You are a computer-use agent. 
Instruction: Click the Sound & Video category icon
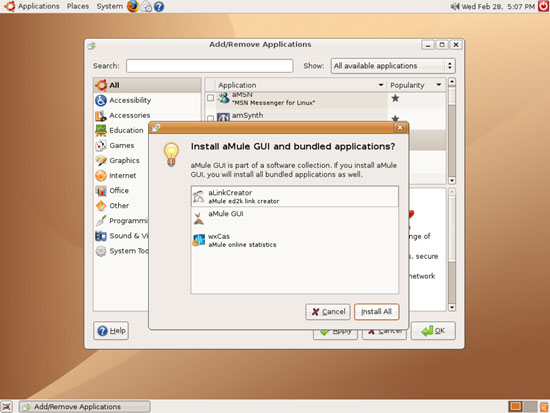(x=101, y=236)
